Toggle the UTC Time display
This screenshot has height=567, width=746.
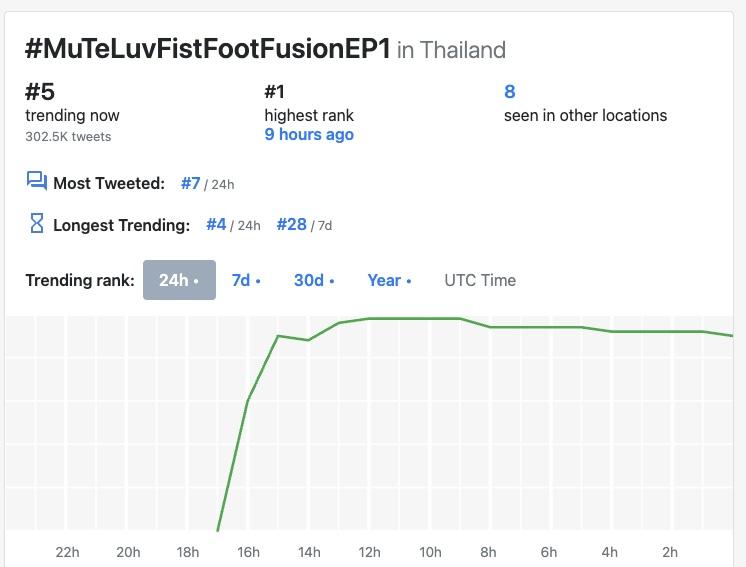point(480,280)
